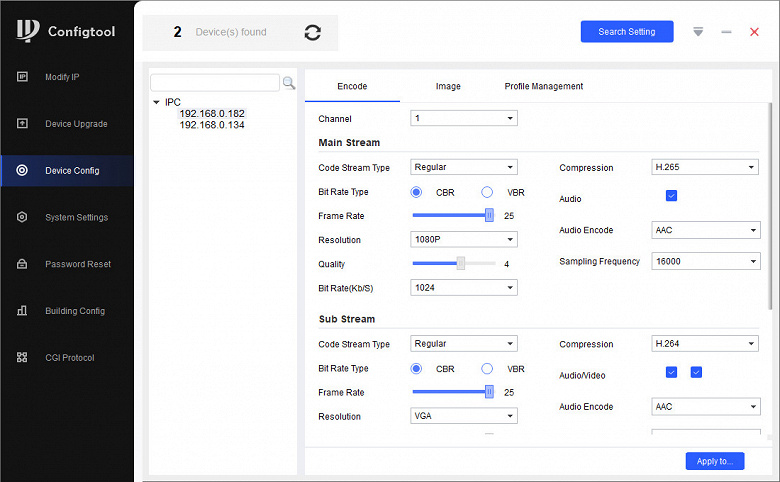
Task: Select the CGI Protocol icon
Action: click(22, 358)
